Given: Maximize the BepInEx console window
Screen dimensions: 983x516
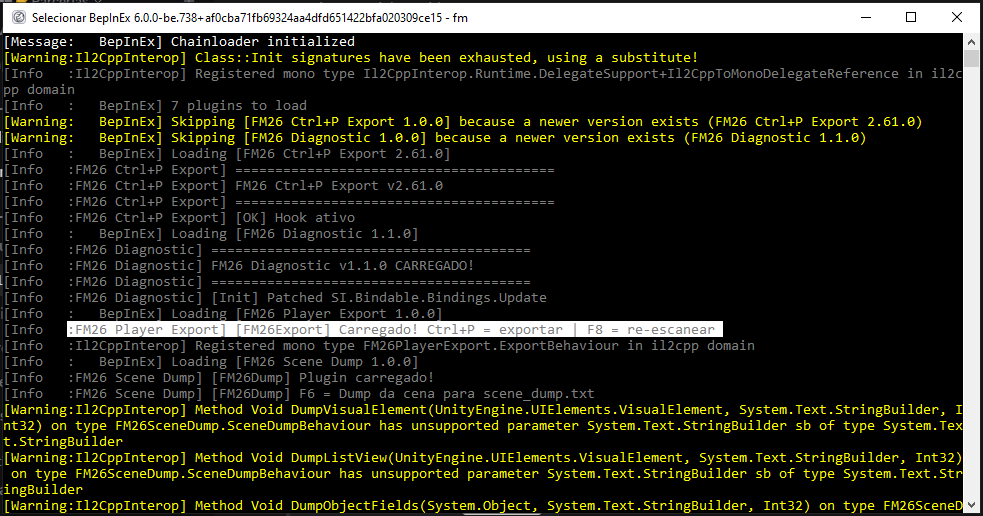Looking at the screenshot, I should [x=911, y=18].
